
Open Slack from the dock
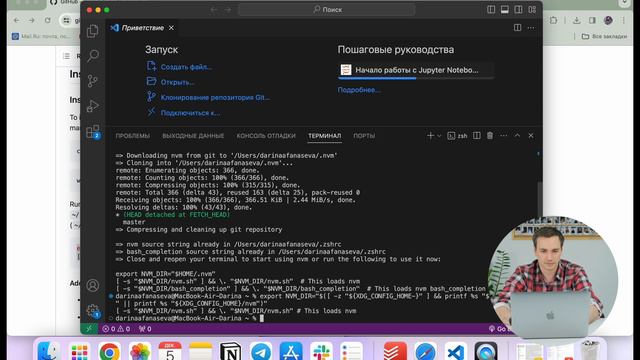coord(321,352)
